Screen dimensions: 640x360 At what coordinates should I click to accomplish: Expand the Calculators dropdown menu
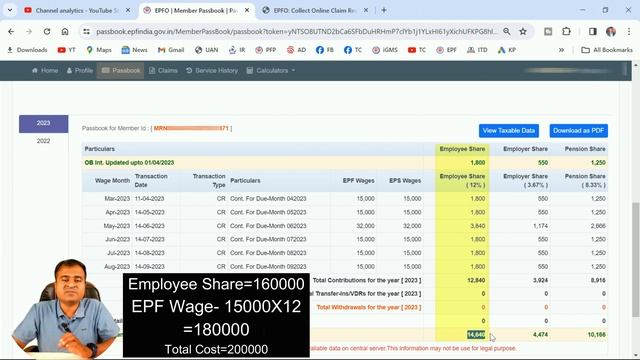click(x=271, y=71)
